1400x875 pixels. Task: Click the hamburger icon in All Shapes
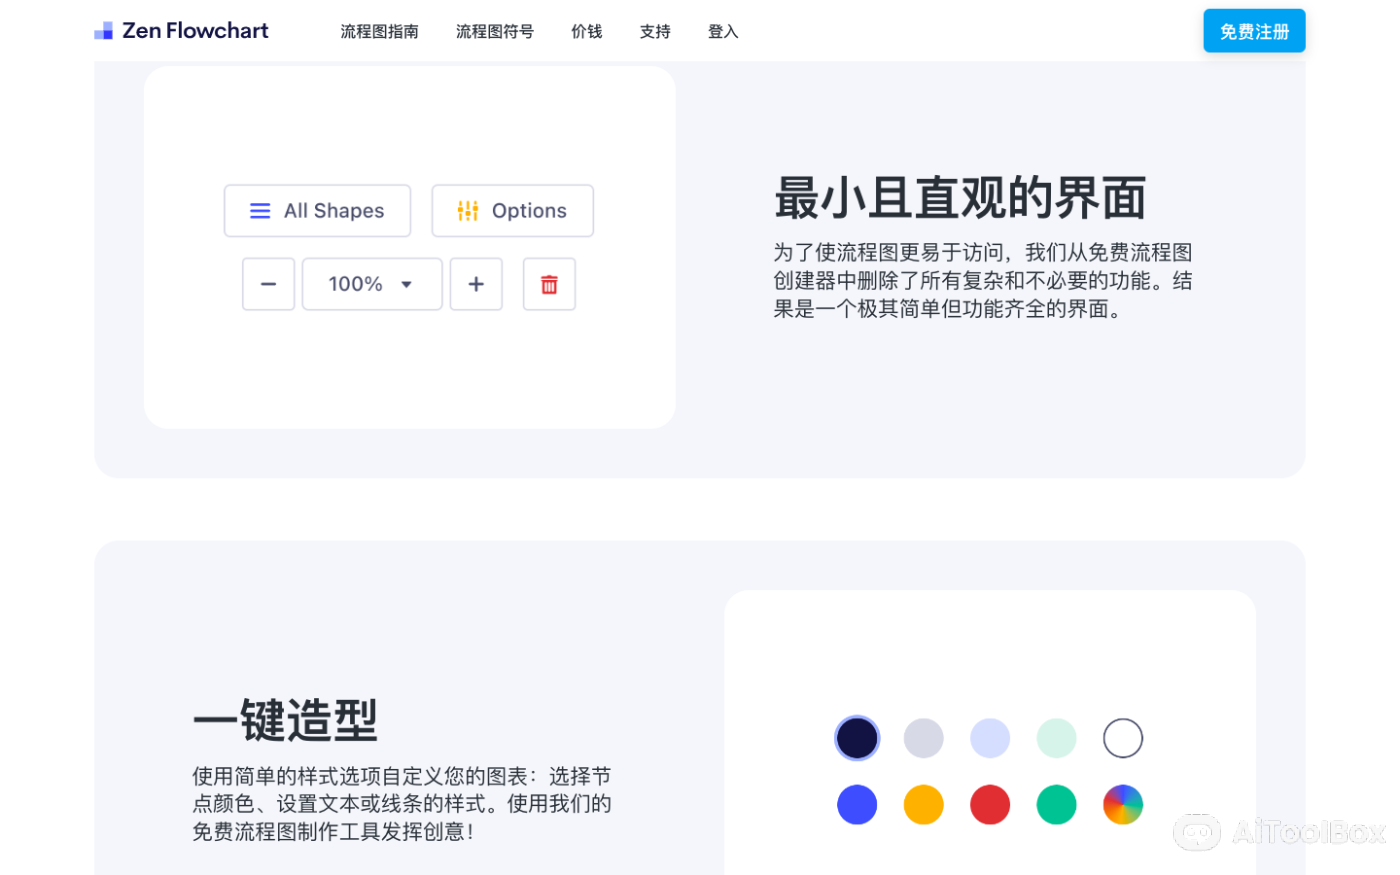[x=260, y=211]
